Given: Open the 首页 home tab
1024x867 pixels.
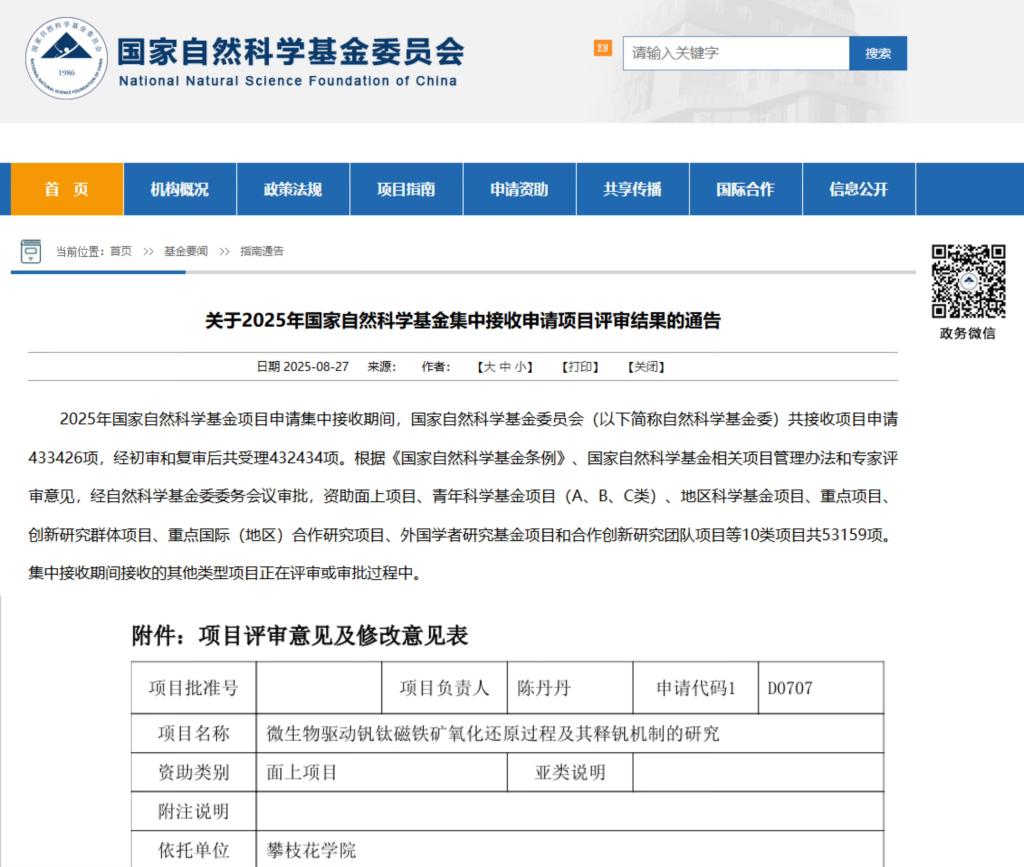Looking at the screenshot, I should [67, 189].
